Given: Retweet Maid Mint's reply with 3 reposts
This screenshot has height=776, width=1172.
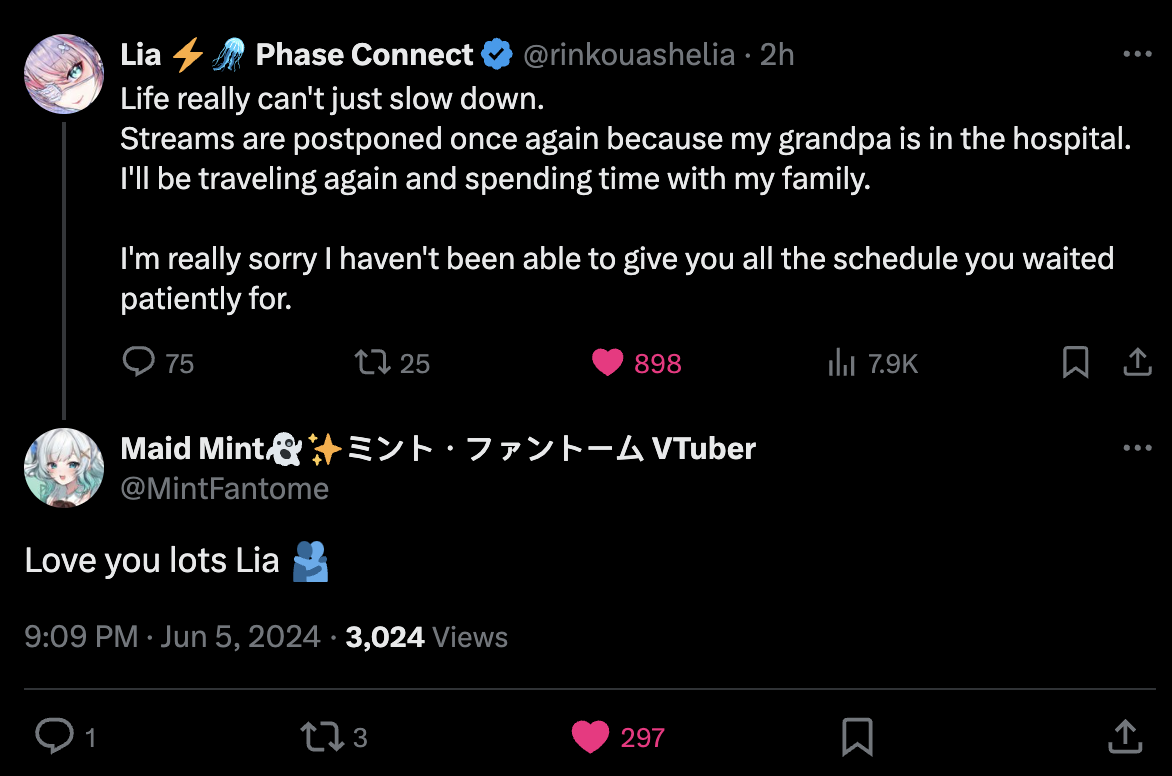Looking at the screenshot, I should point(319,737).
